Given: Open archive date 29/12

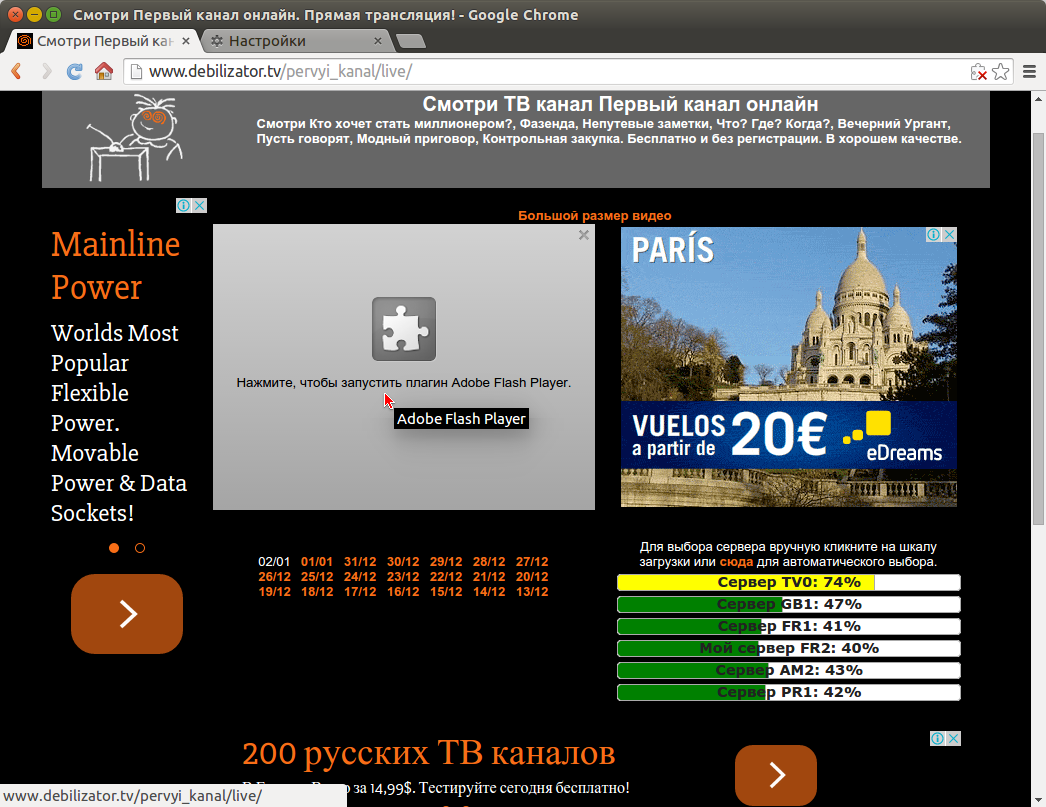Looking at the screenshot, I should coord(446,562).
